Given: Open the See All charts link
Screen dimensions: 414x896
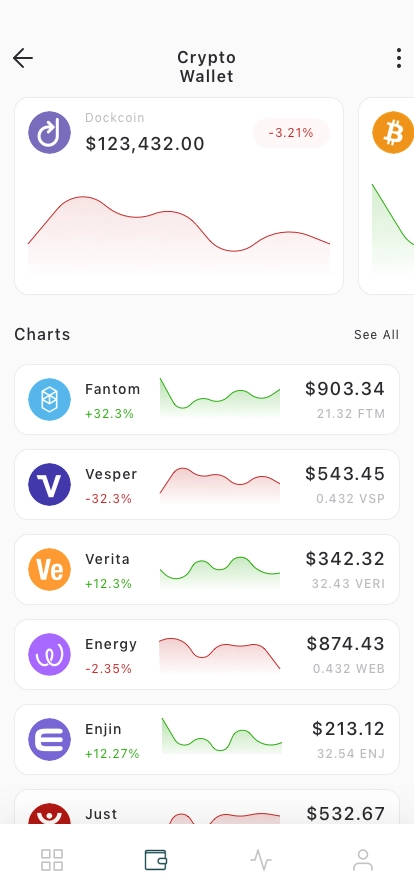Looking at the screenshot, I should [376, 335].
